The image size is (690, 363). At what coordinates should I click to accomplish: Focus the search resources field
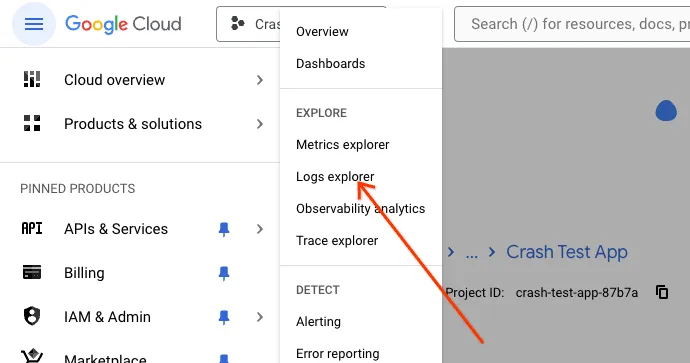pyautogui.click(x=572, y=24)
